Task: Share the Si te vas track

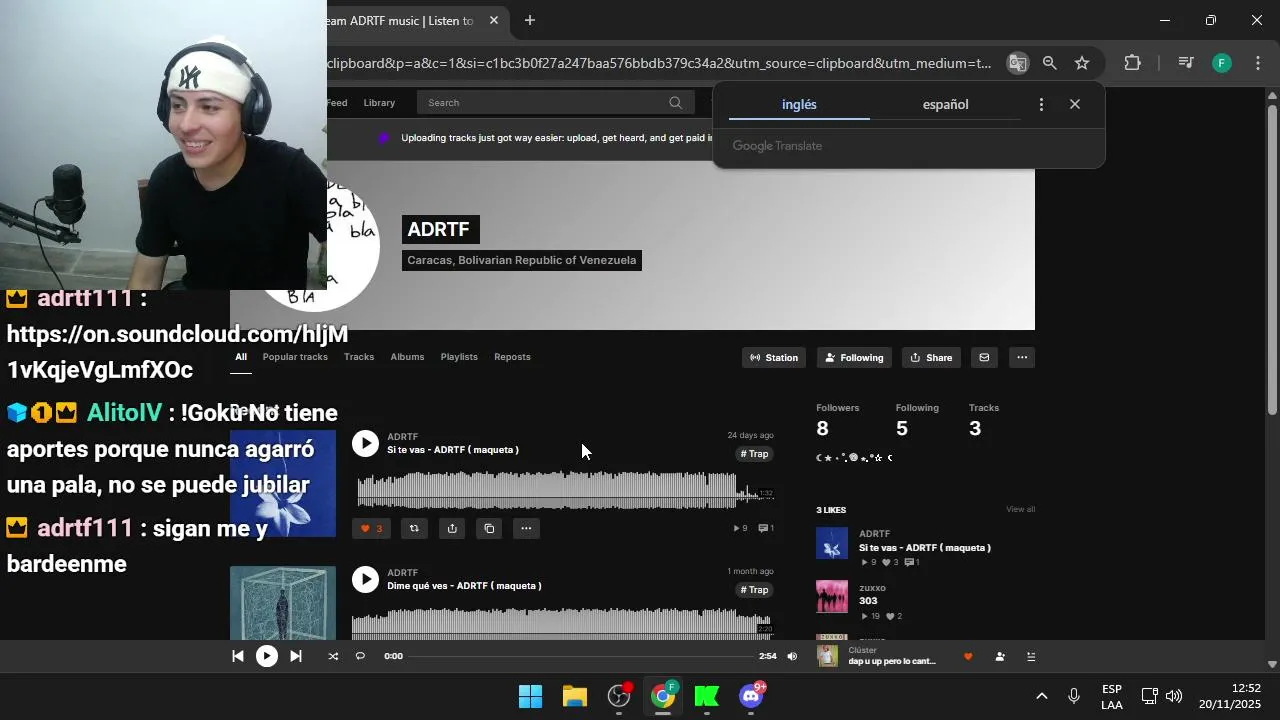Action: click(452, 528)
